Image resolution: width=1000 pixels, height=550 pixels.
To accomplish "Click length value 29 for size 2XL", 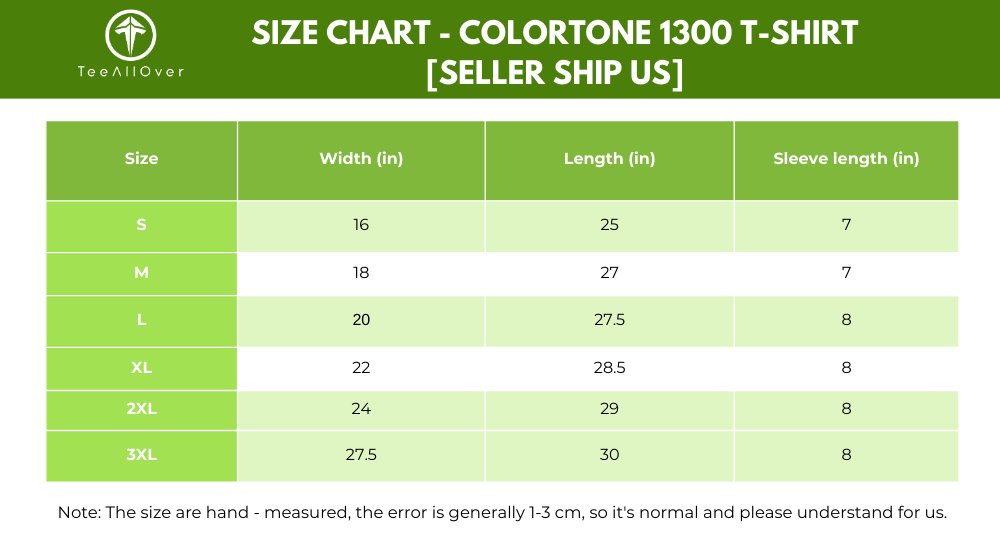I will pyautogui.click(x=609, y=409).
